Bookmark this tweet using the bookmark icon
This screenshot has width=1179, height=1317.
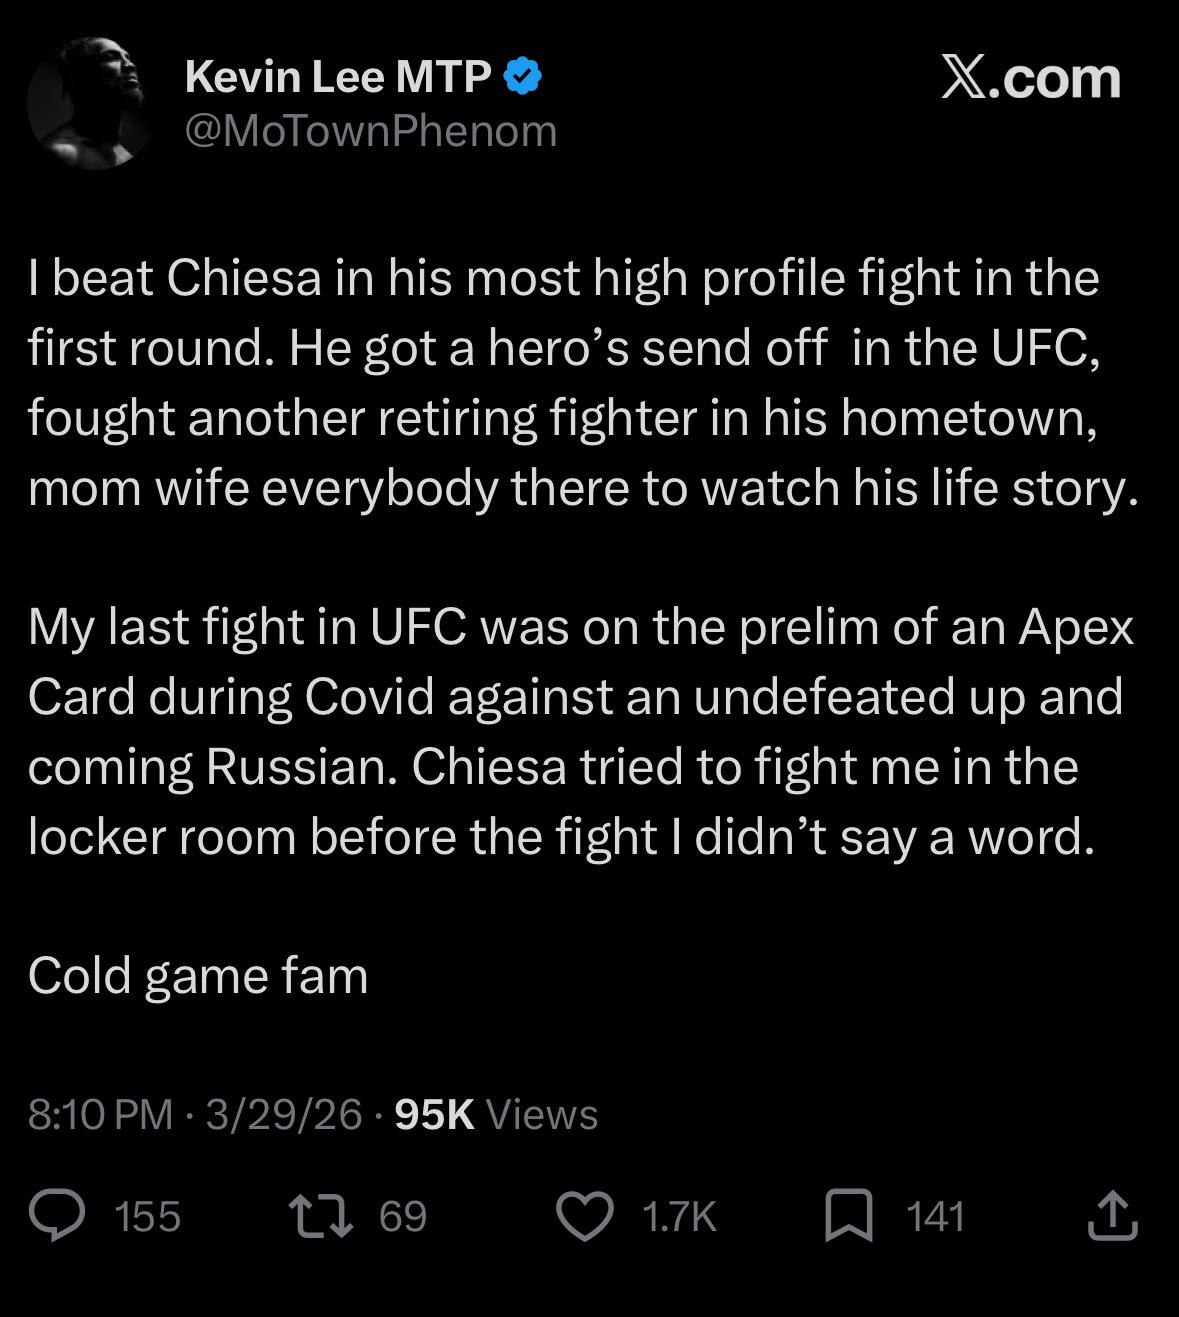pos(848,1216)
